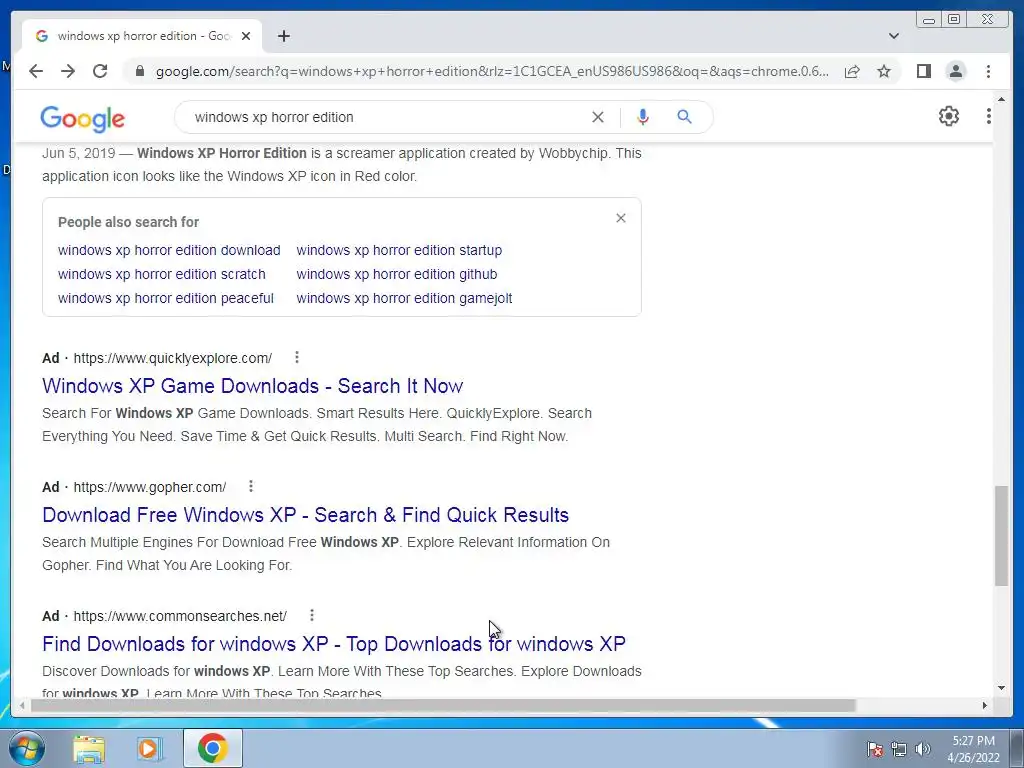Click the vertical scrollbar thumb
The height and width of the screenshot is (768, 1024).
(1001, 536)
